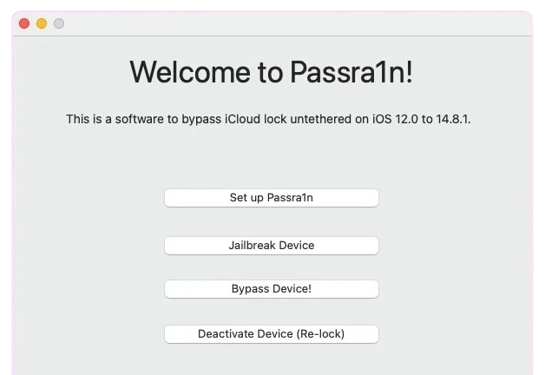Minimize the window using the yellow button
This screenshot has width=546, height=375.
(x=41, y=23)
